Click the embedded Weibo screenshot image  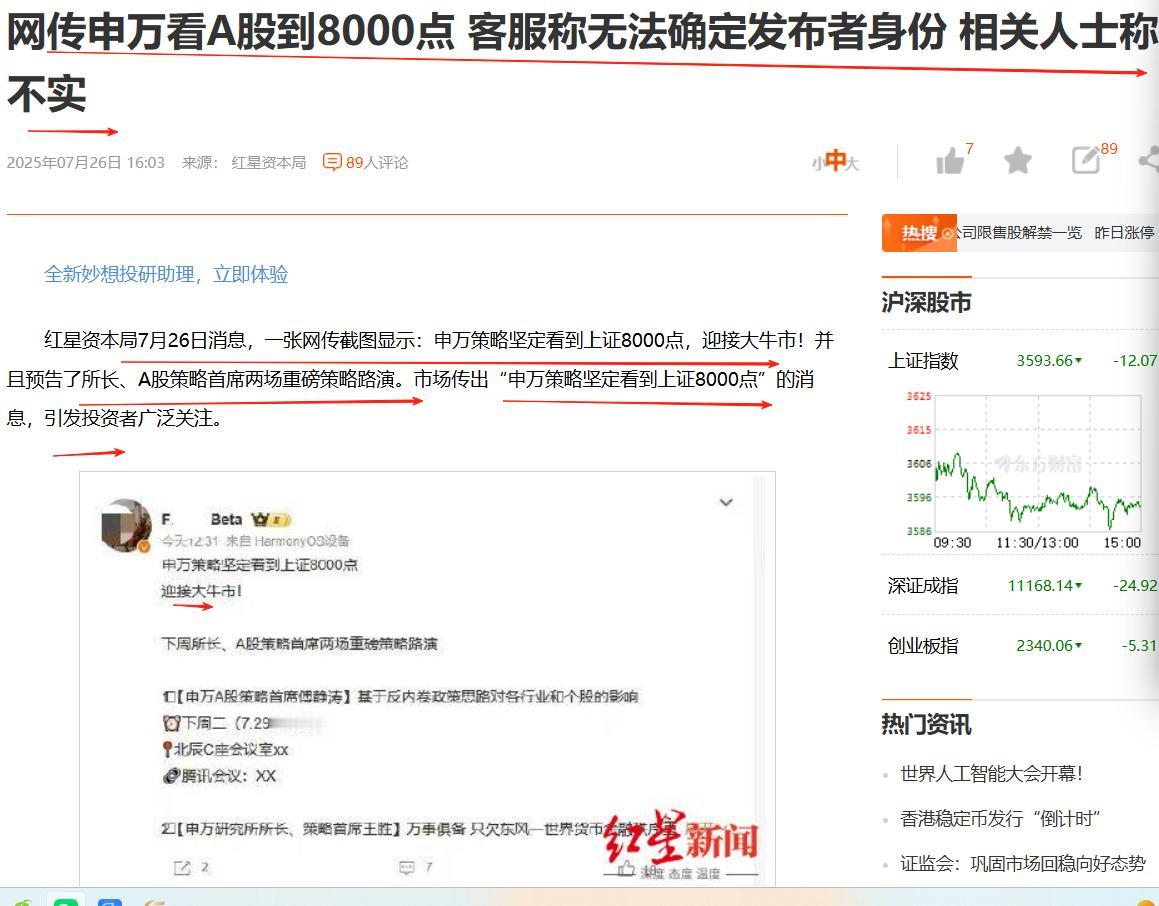(427, 678)
